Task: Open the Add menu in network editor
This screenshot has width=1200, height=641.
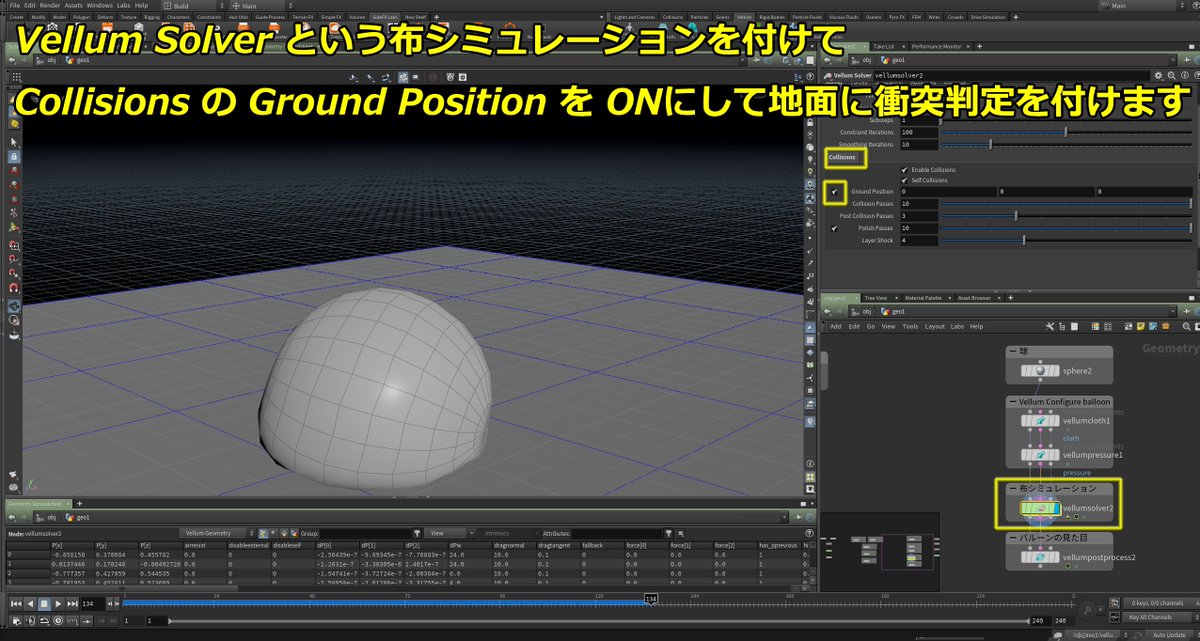Action: tap(836, 326)
